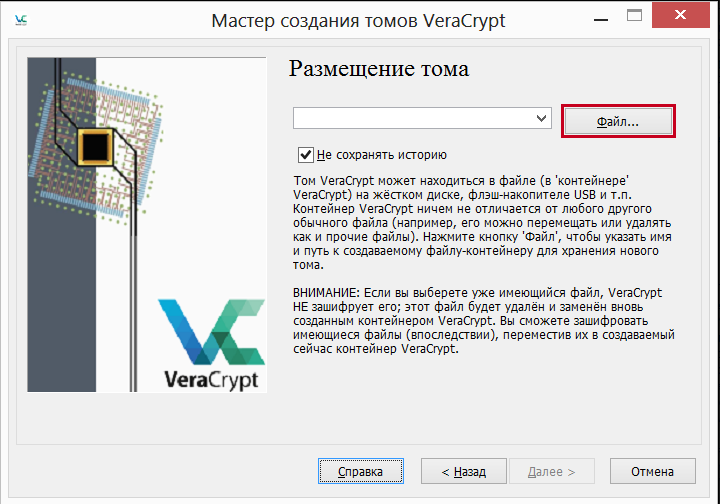The width and height of the screenshot is (720, 504).
Task: Click the paragraph starting with Том VeraCrypt
Action: tap(482, 223)
